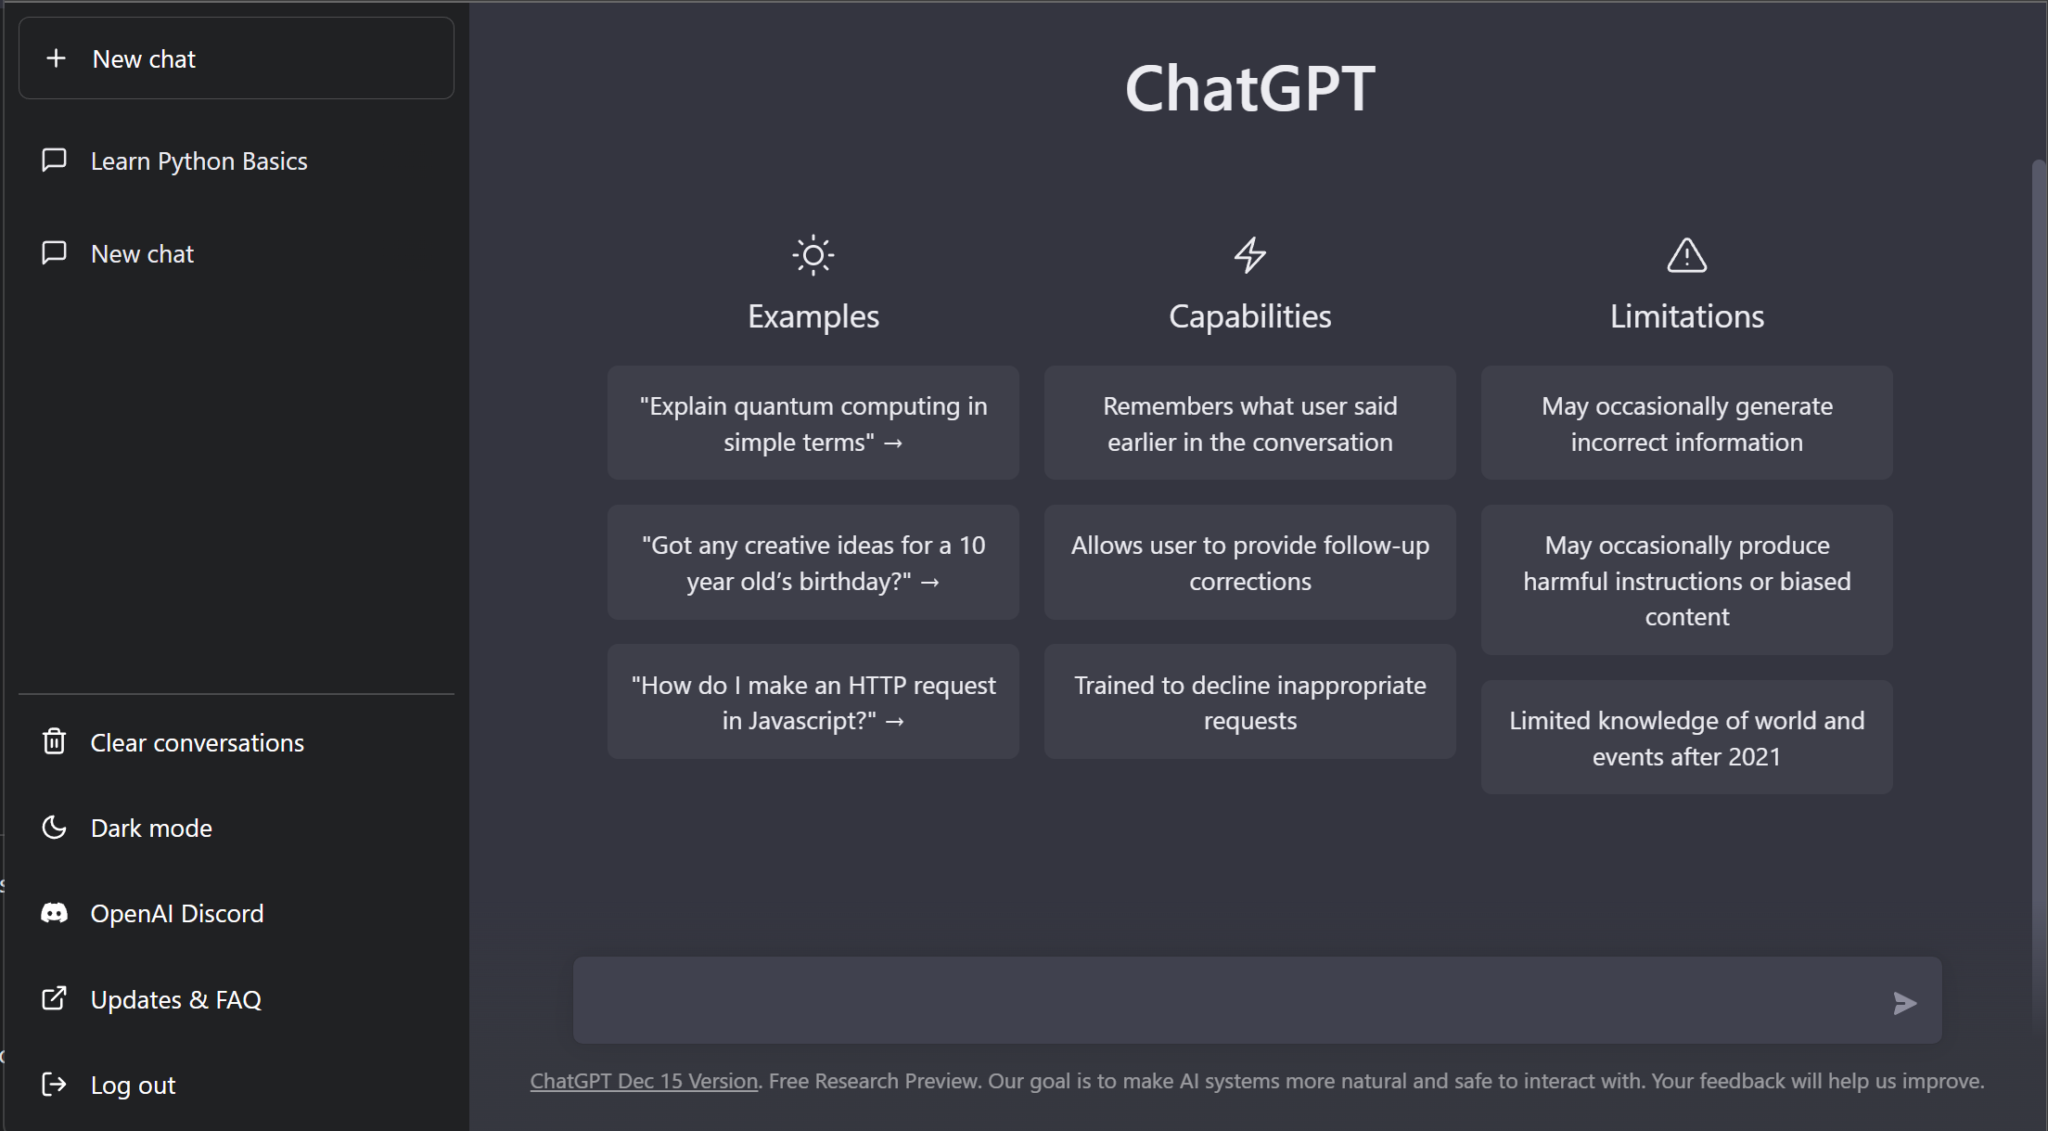
Task: Open the Clear conversations option
Action: coord(196,742)
